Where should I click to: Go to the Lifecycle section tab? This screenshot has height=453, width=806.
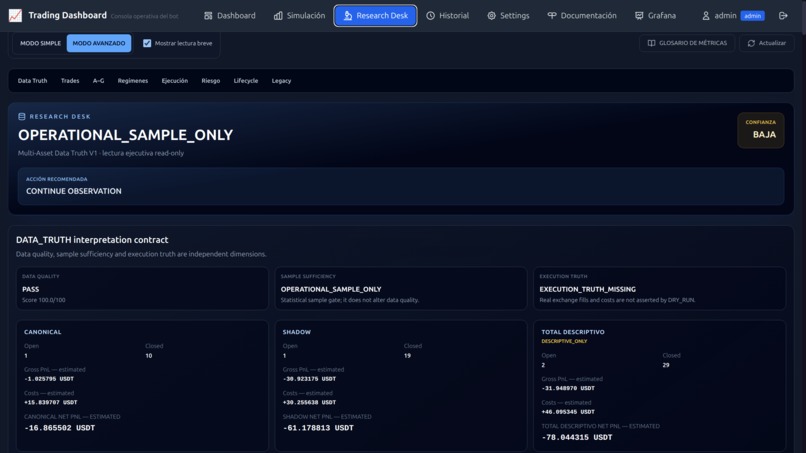[x=246, y=81]
